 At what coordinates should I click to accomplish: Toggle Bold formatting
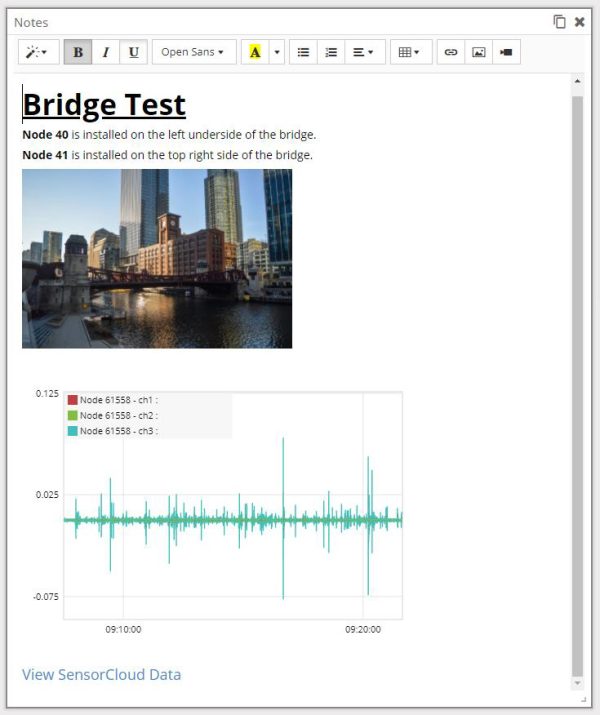click(78, 52)
